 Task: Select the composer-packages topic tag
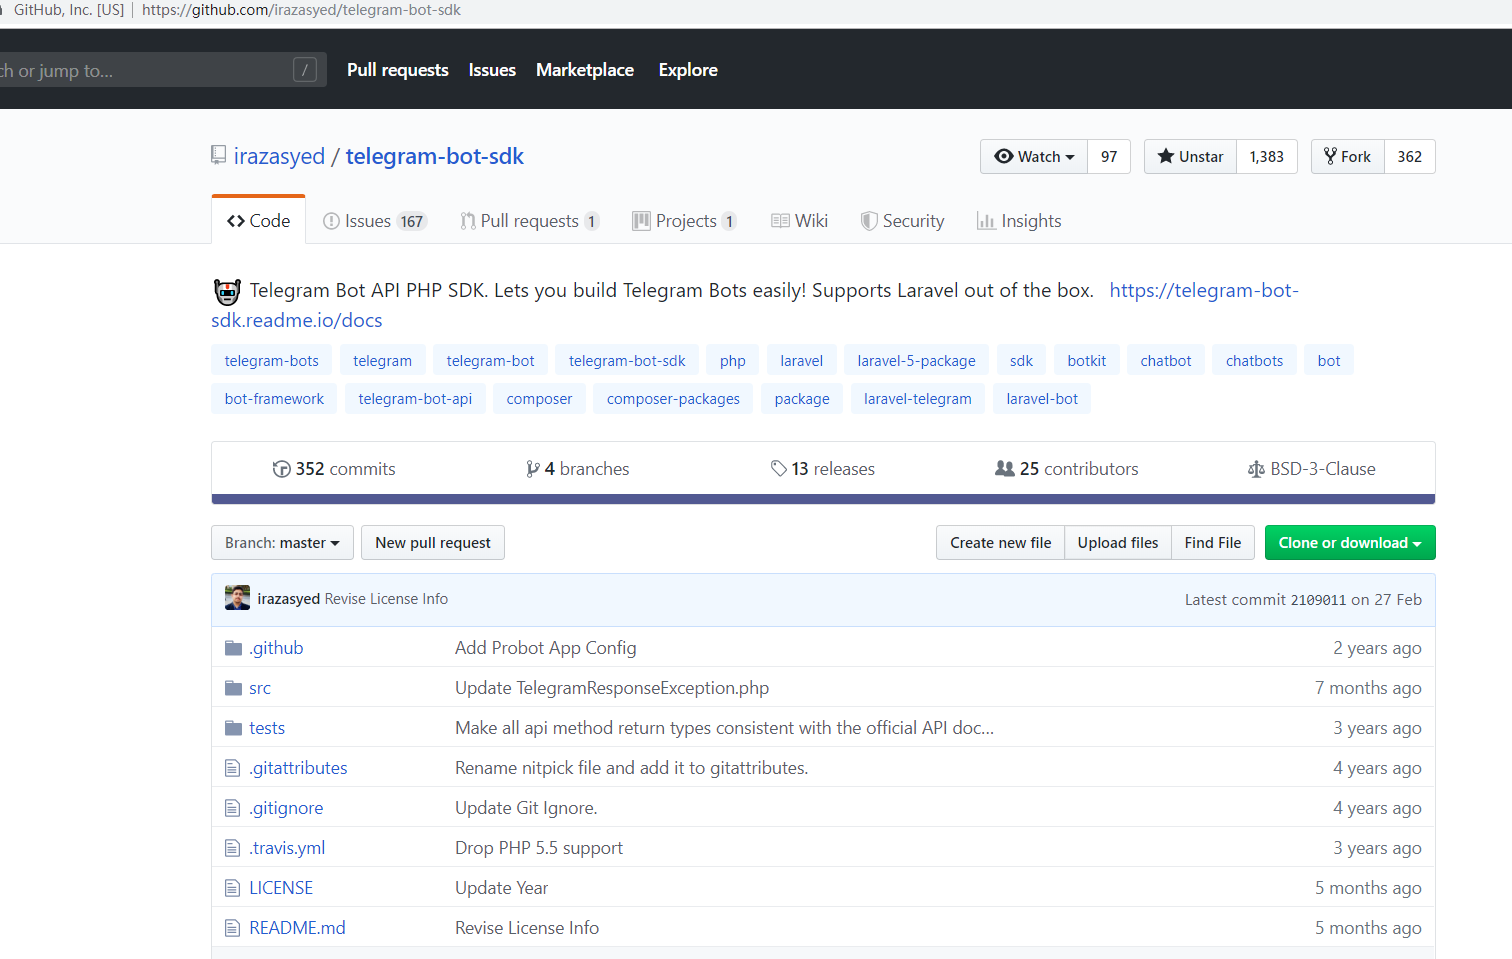673,399
